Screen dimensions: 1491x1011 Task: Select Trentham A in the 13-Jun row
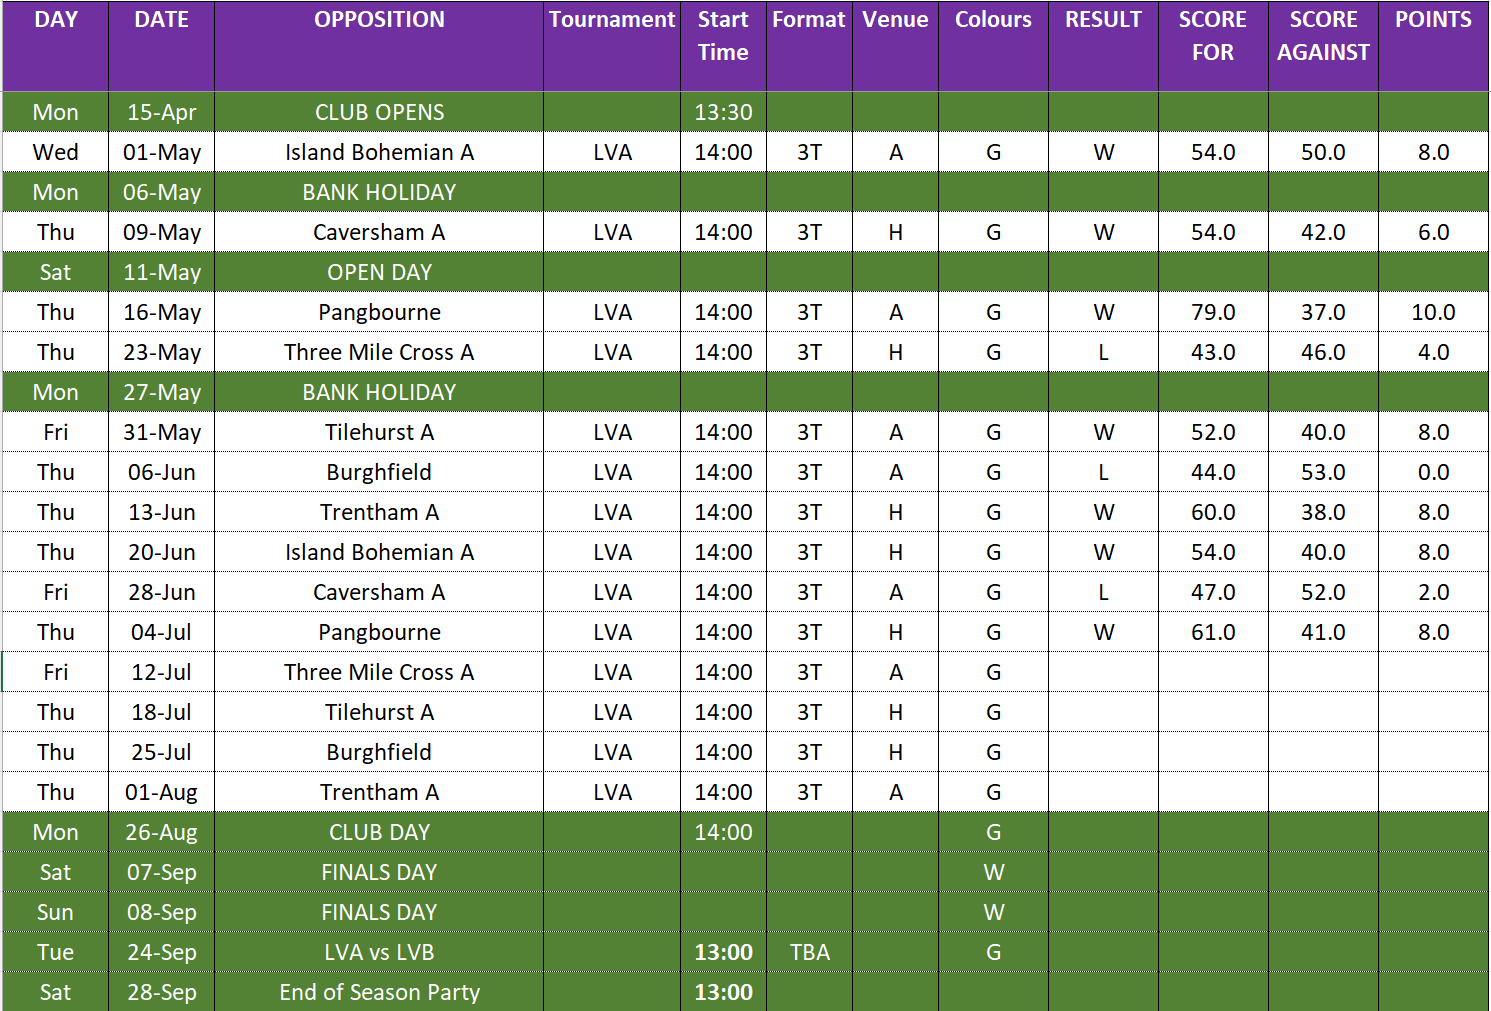[x=379, y=512]
